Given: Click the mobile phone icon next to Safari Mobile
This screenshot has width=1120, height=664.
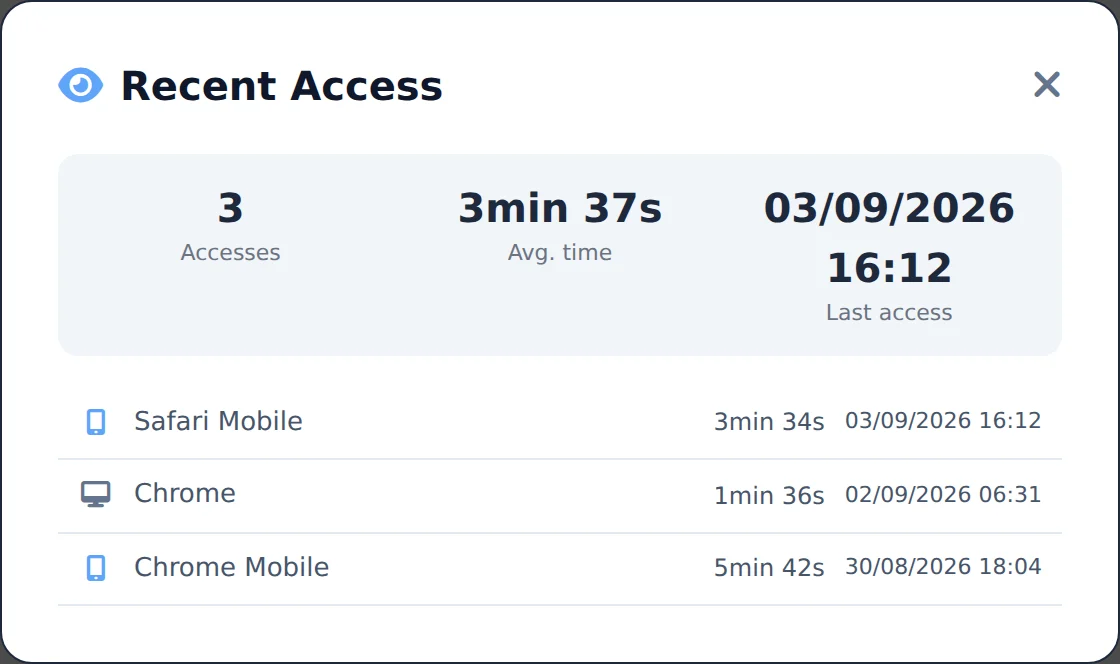Looking at the screenshot, I should click(x=96, y=422).
